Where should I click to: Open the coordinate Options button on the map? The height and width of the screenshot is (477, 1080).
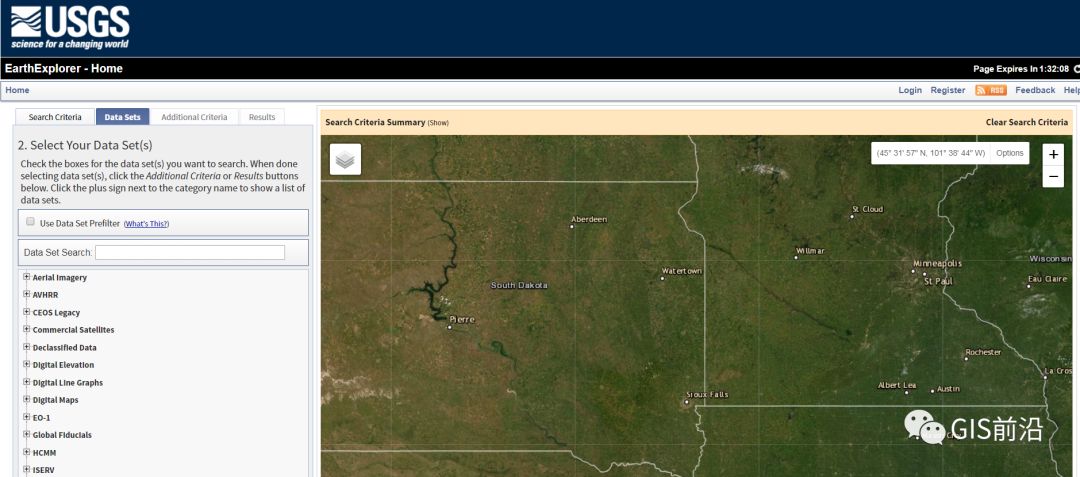coord(1009,153)
